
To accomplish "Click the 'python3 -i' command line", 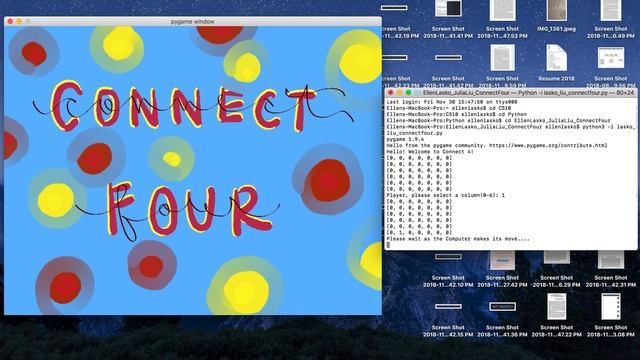I will [510, 130].
